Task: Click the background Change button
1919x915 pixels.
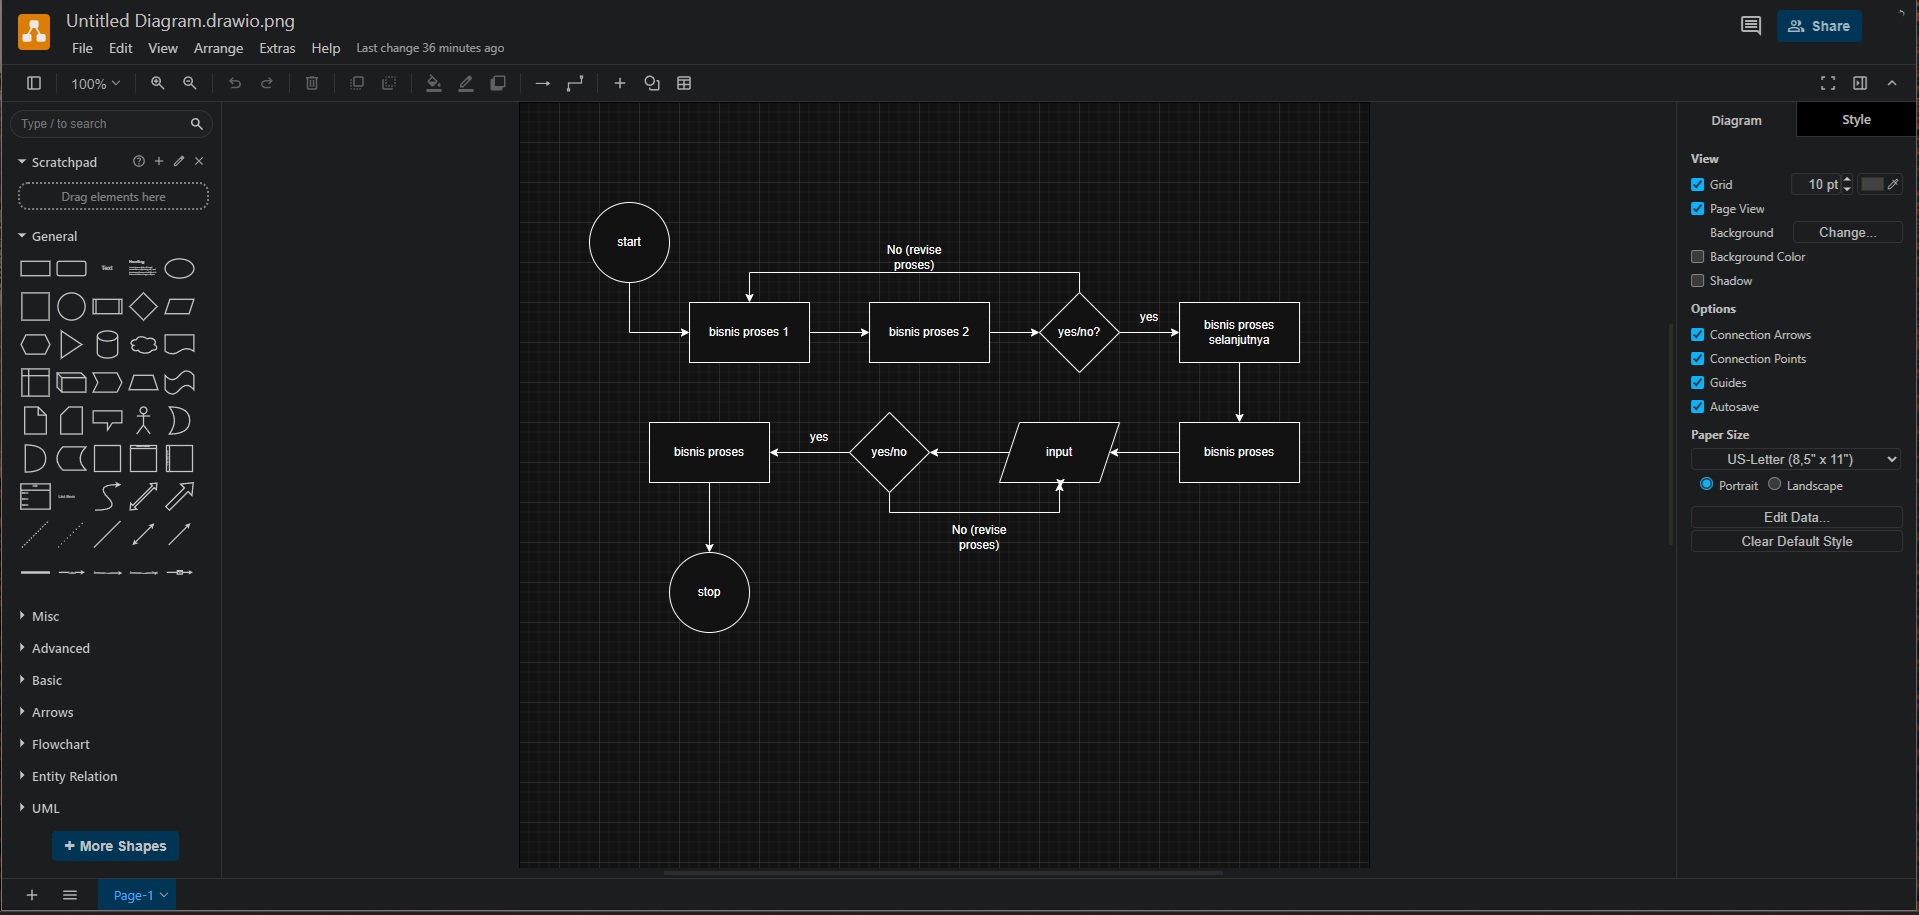Action: [1847, 232]
